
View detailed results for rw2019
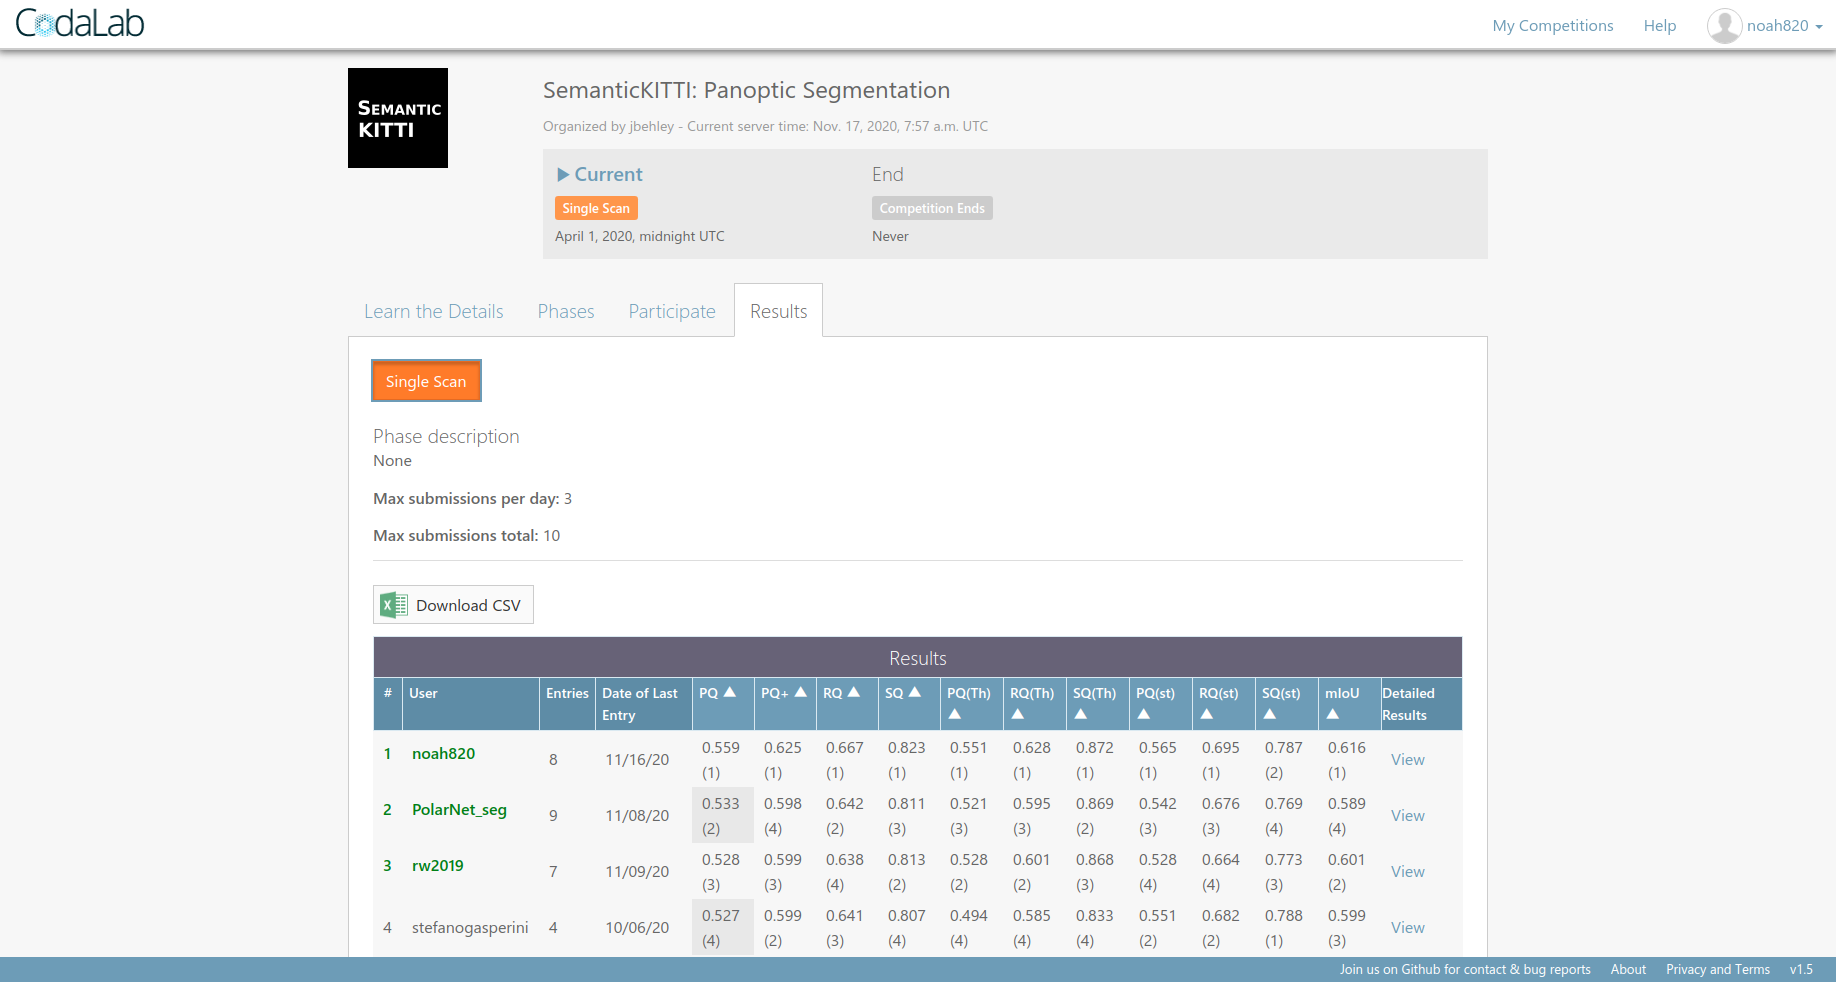1408,871
